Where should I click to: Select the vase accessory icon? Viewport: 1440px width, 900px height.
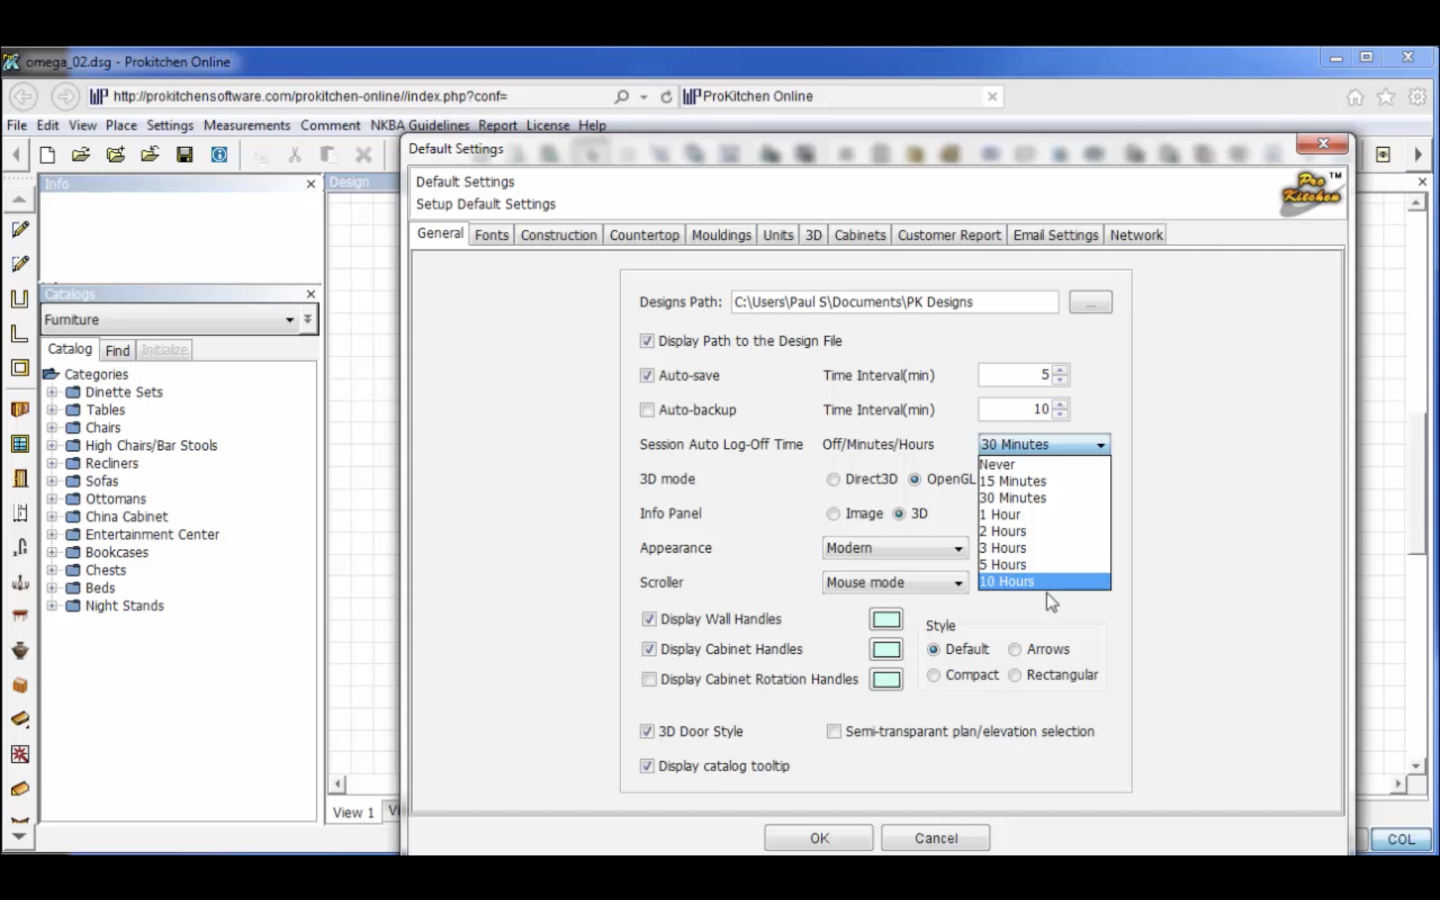click(x=19, y=651)
